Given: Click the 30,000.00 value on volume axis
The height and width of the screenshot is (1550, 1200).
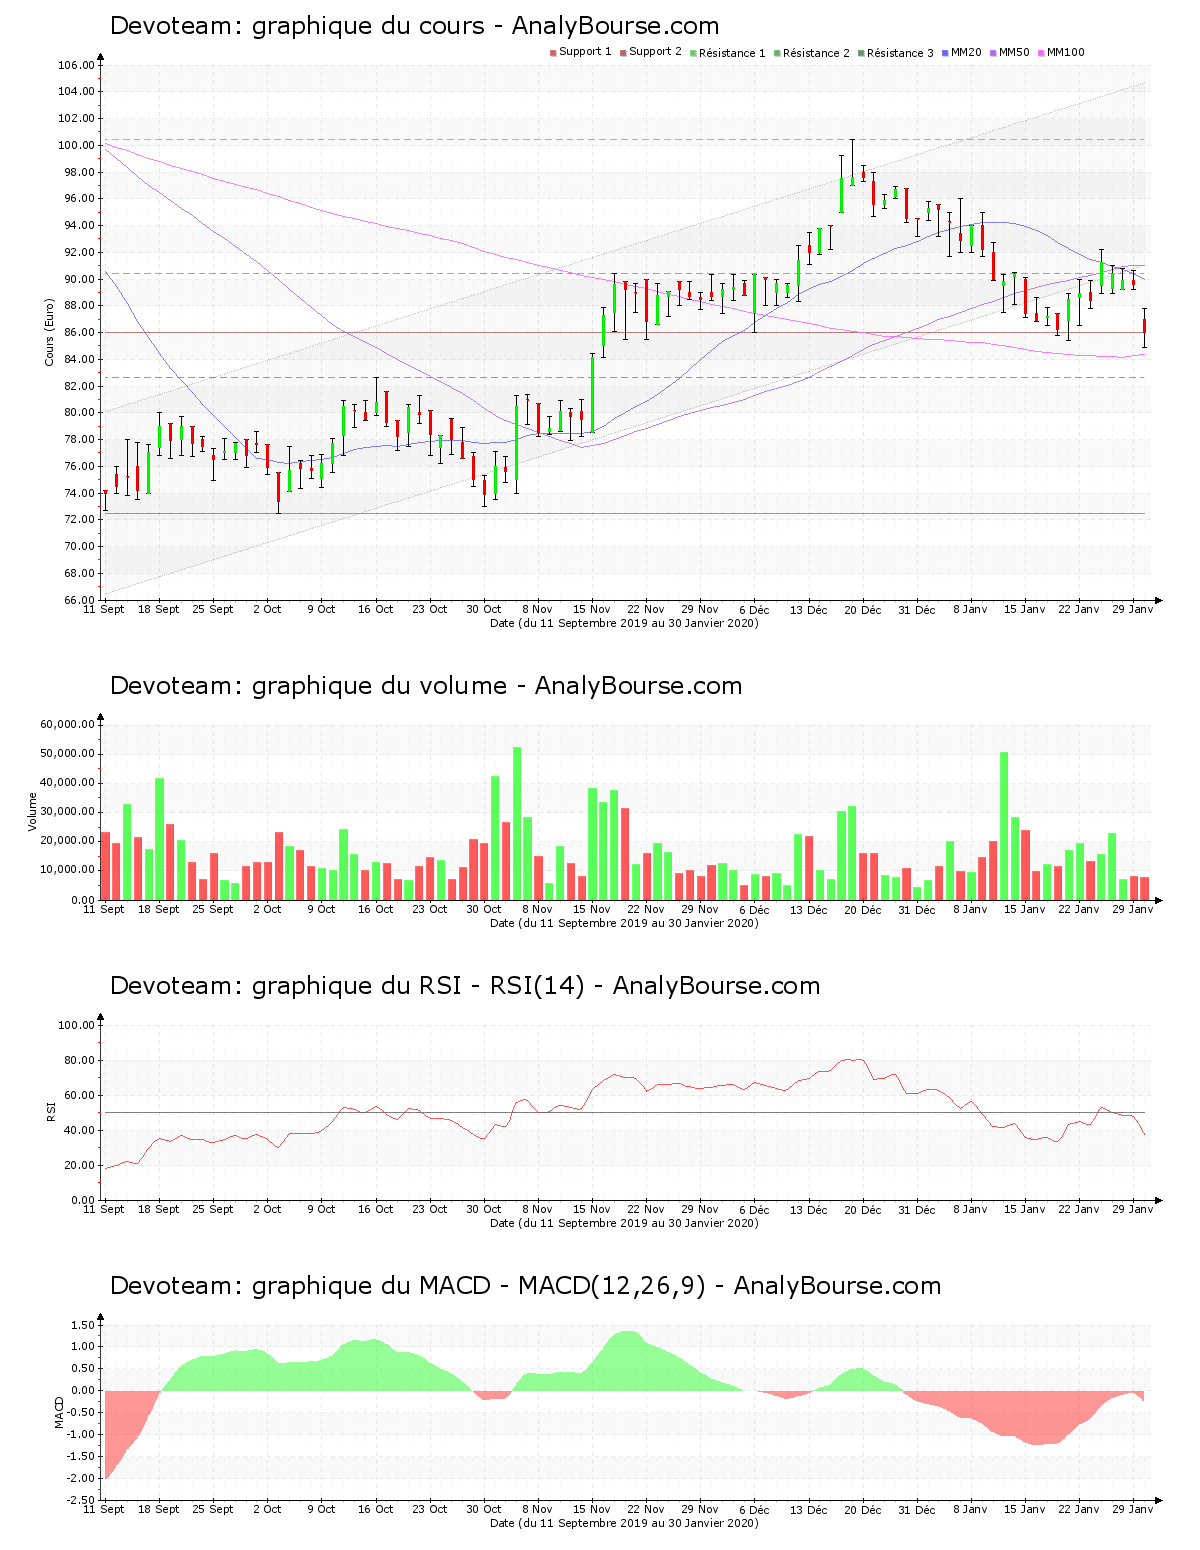Looking at the screenshot, I should (x=67, y=812).
